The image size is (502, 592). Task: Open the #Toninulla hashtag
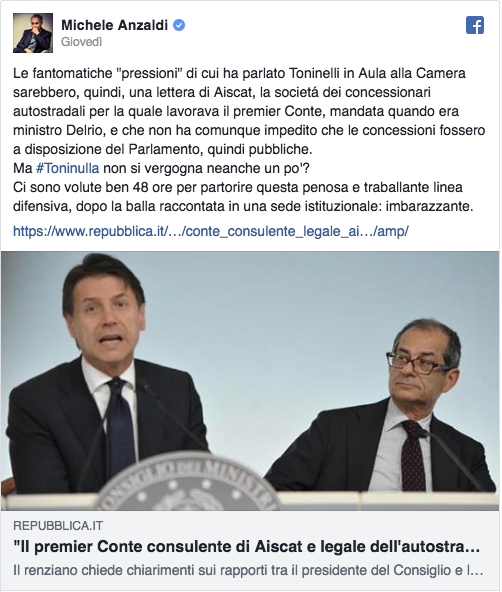[x=68, y=168]
